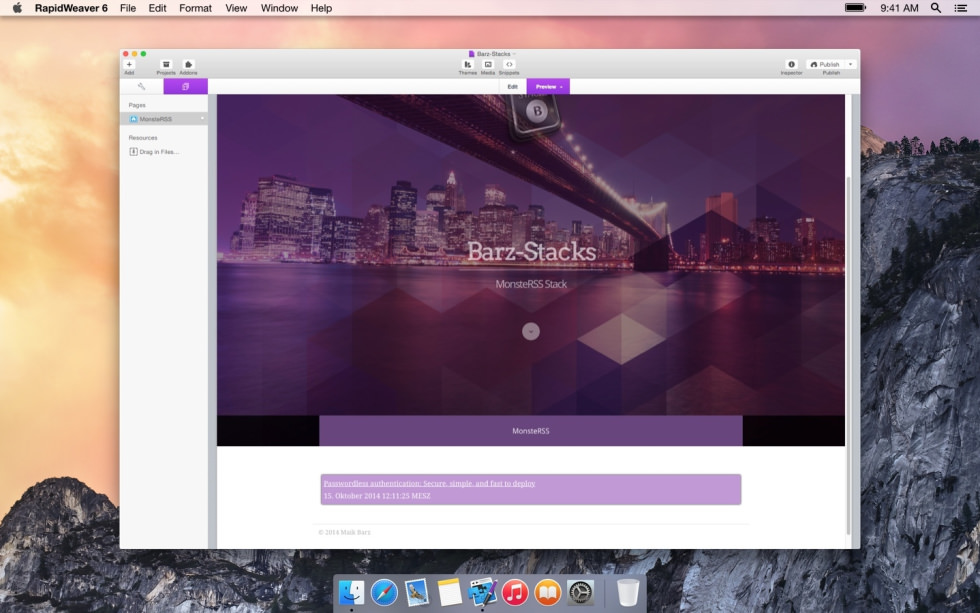The height and width of the screenshot is (613, 980).
Task: Click the 15. Oktober 2014 date text
Action: (x=377, y=496)
